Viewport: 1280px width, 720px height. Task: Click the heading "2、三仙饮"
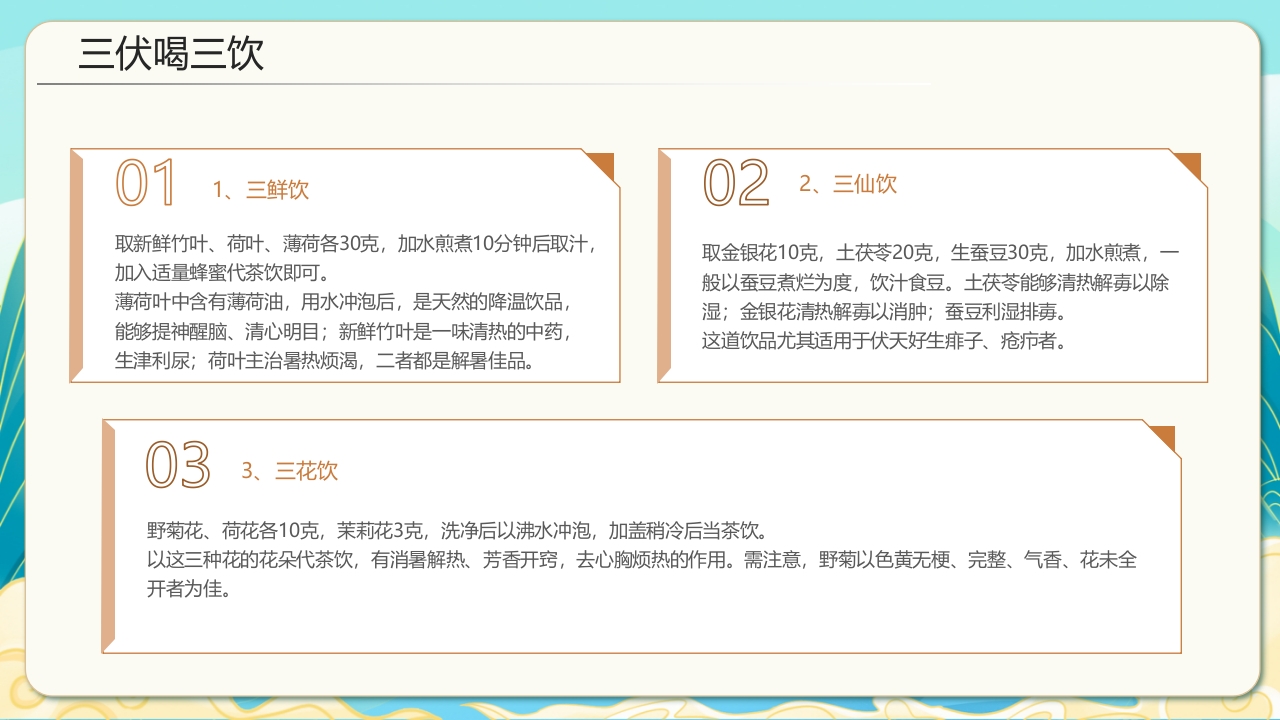[x=848, y=184]
